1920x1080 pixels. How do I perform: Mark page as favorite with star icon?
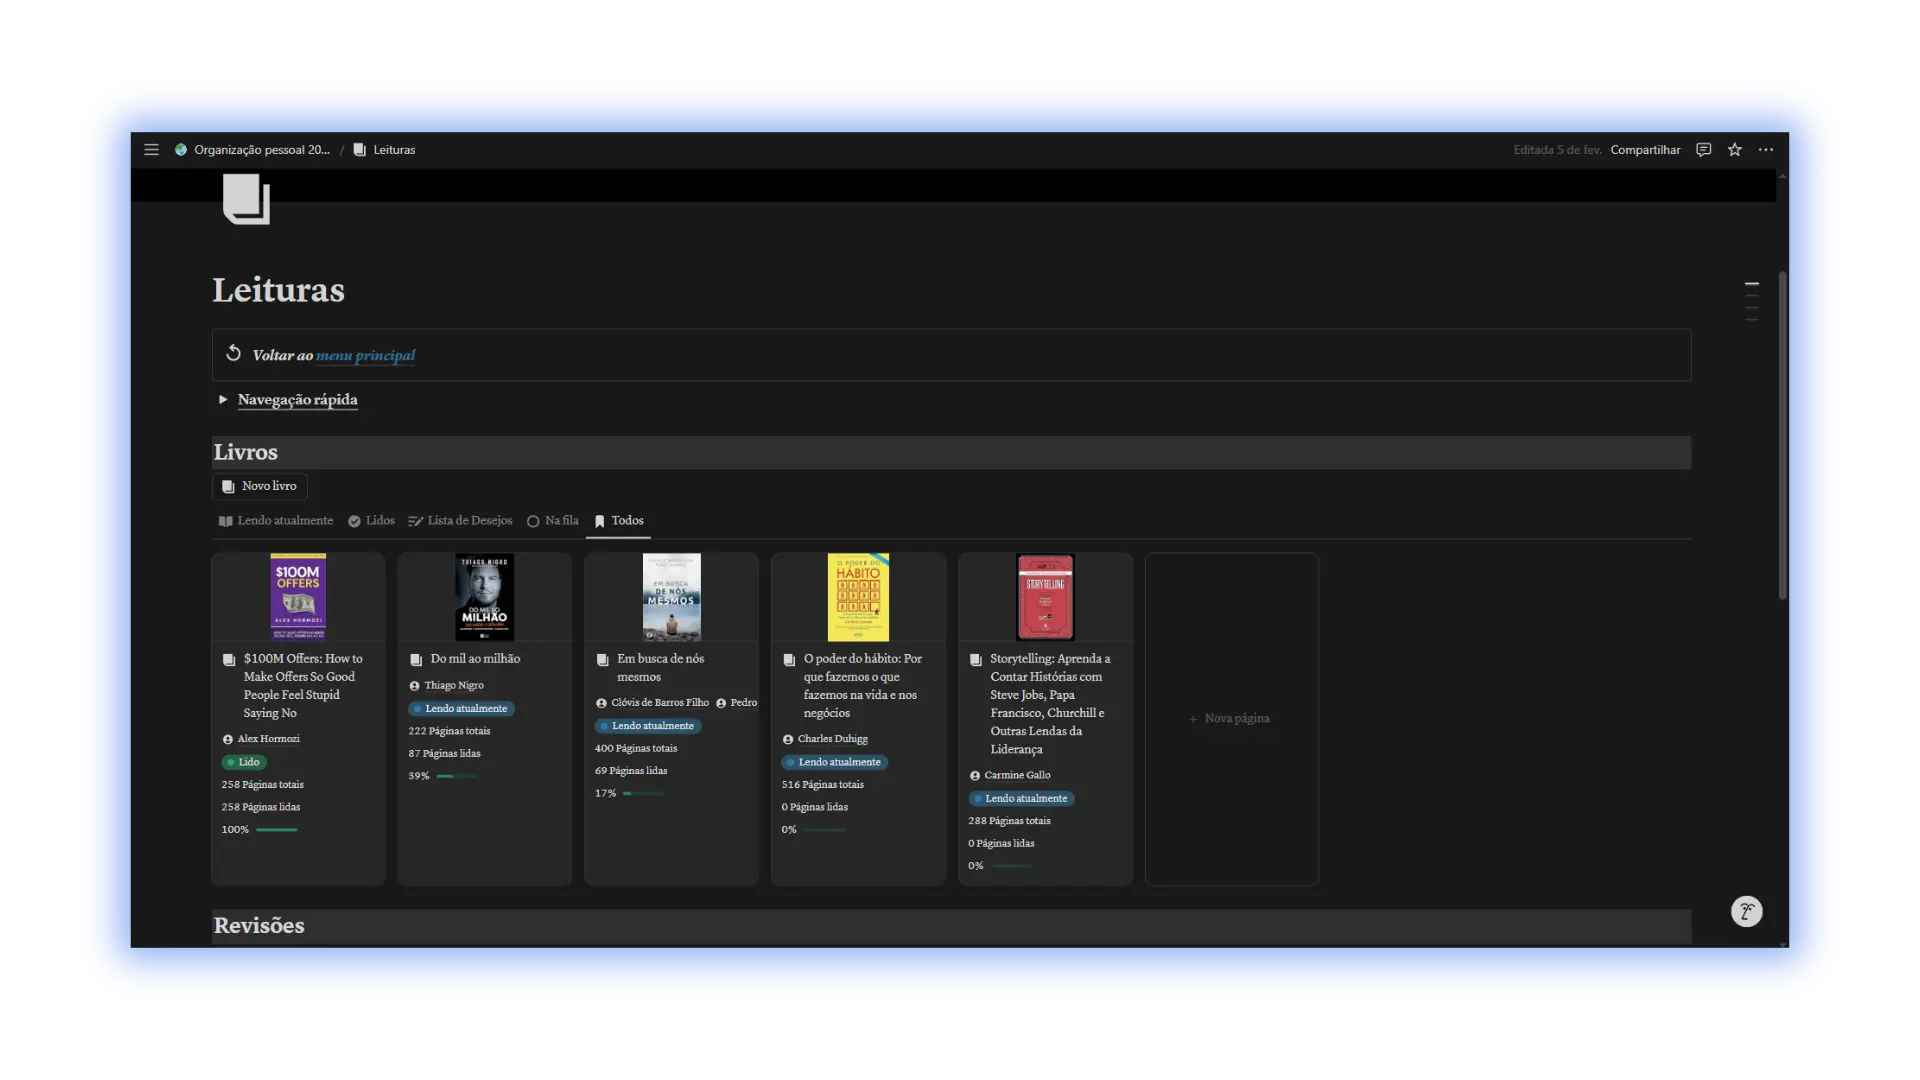[1735, 150]
